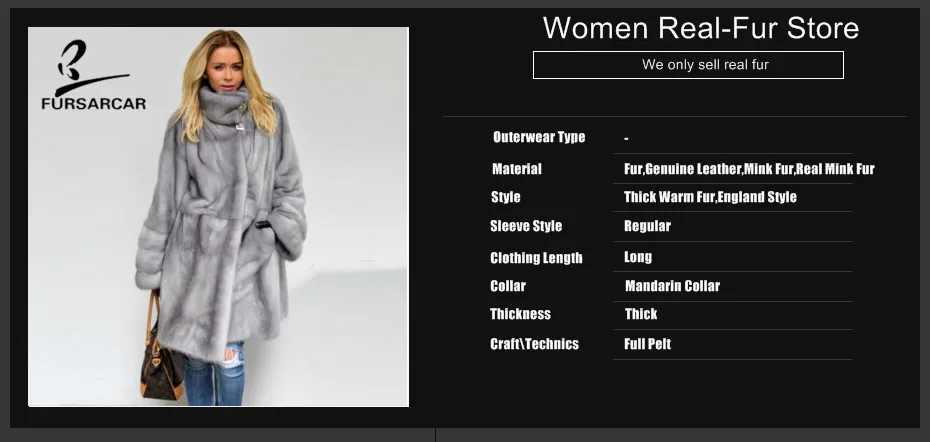Image resolution: width=930 pixels, height=442 pixels.
Task: Click the 'Full Pelt' value
Action: coord(647,344)
